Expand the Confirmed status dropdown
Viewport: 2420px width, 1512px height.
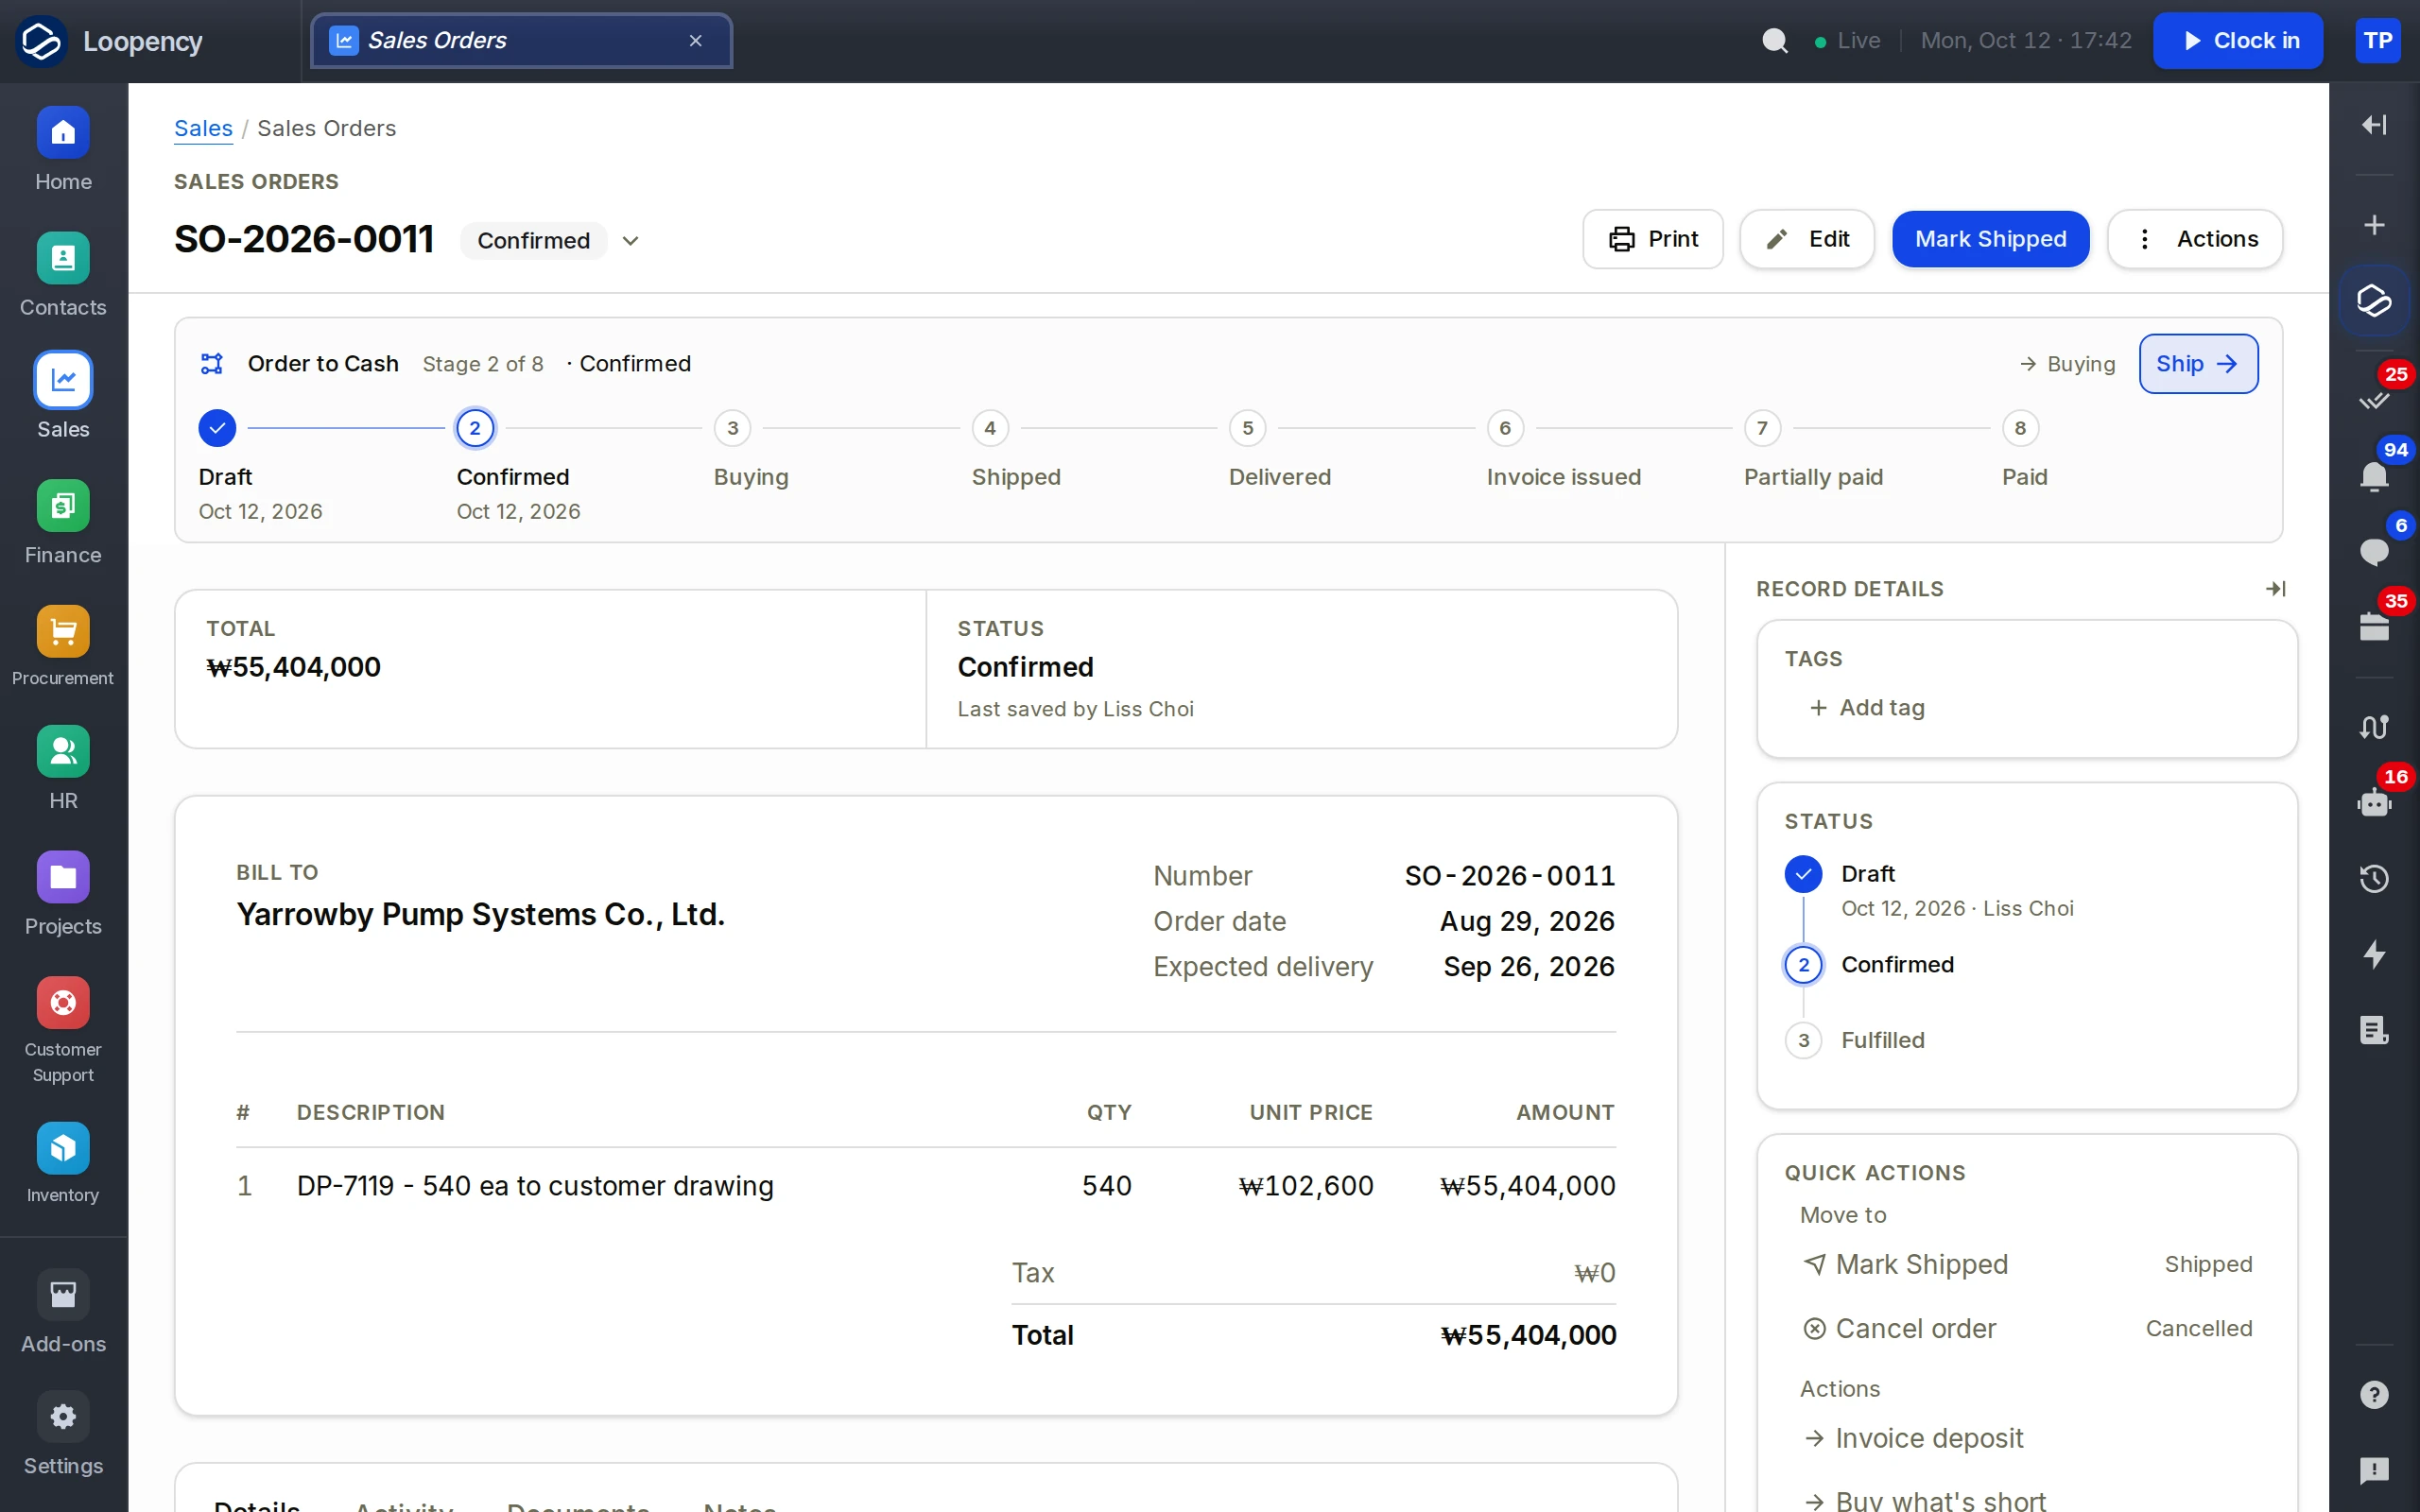630,241
